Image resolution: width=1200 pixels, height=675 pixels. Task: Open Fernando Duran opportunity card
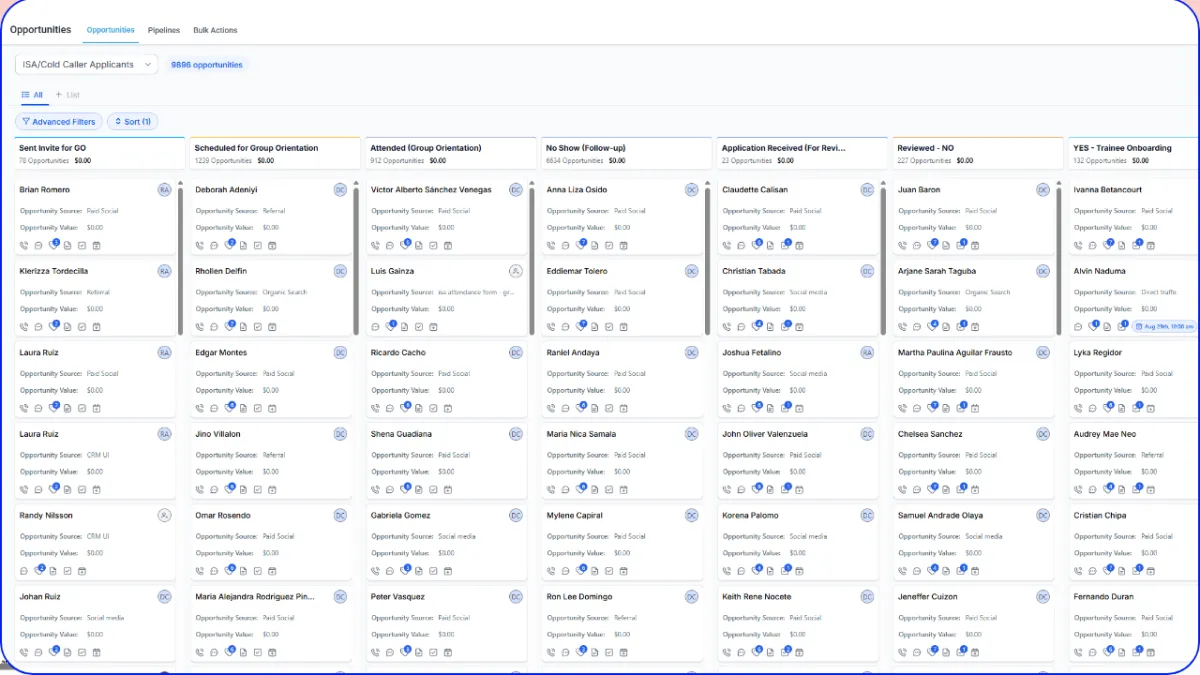click(1134, 623)
